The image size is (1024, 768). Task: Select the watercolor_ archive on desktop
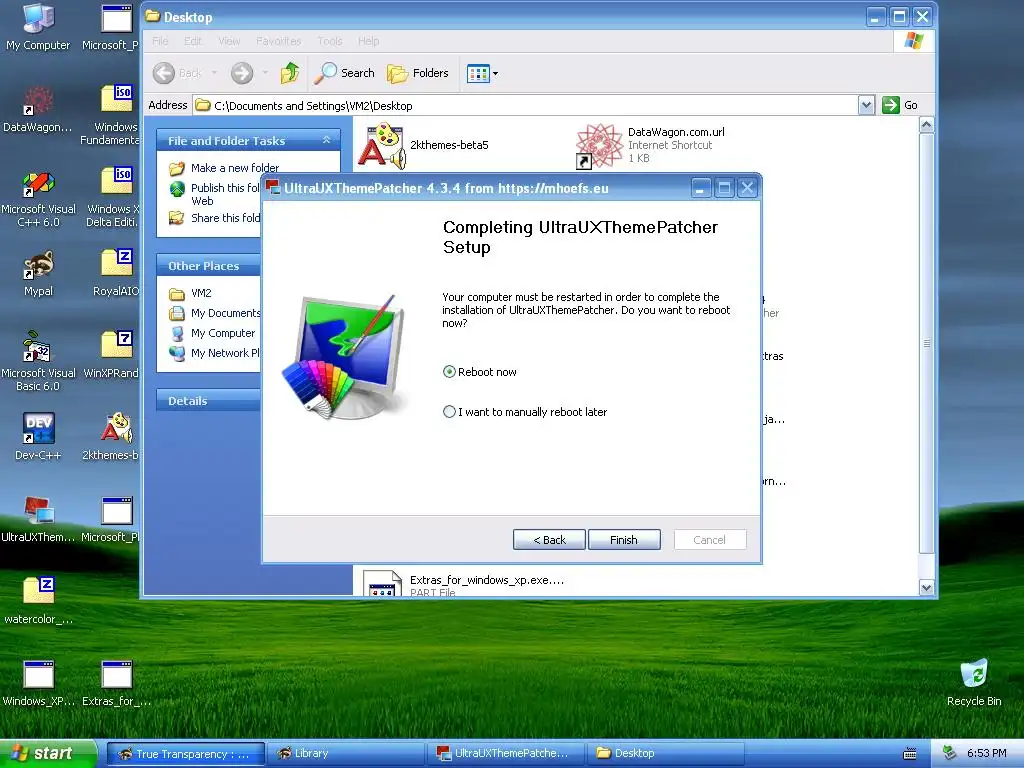coord(38,601)
